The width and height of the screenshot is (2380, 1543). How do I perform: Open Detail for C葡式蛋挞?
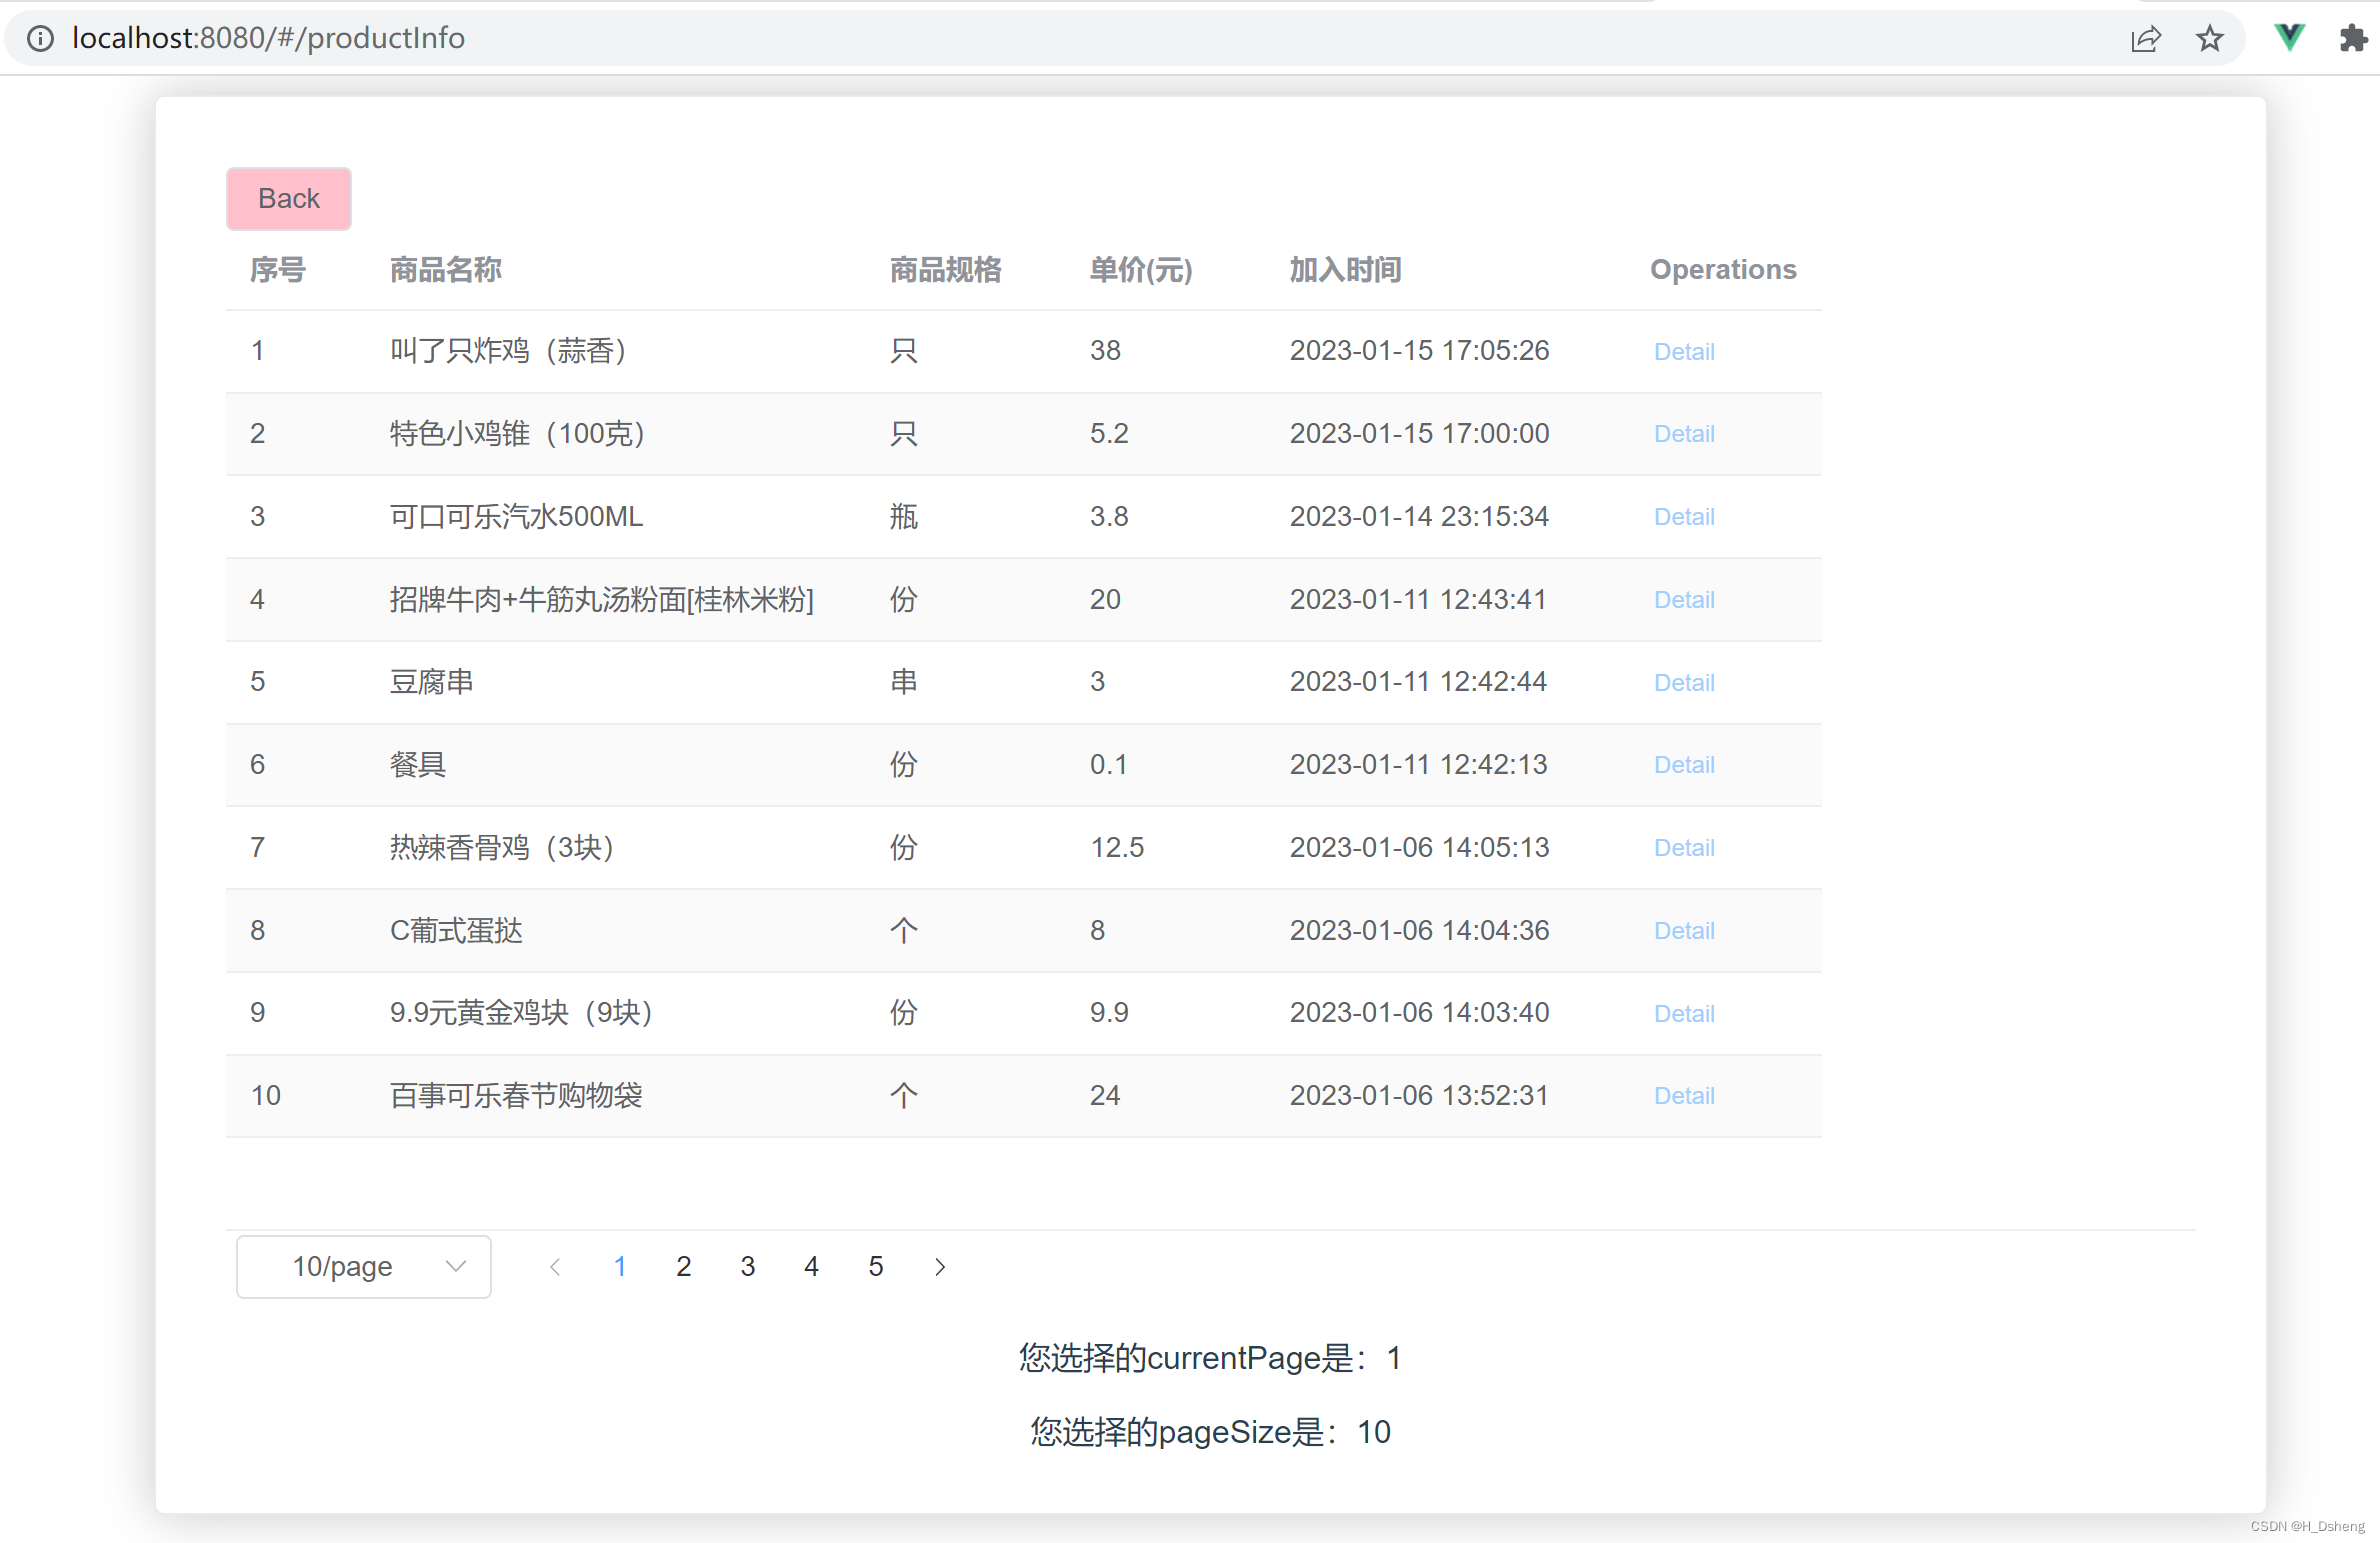[x=1684, y=931]
